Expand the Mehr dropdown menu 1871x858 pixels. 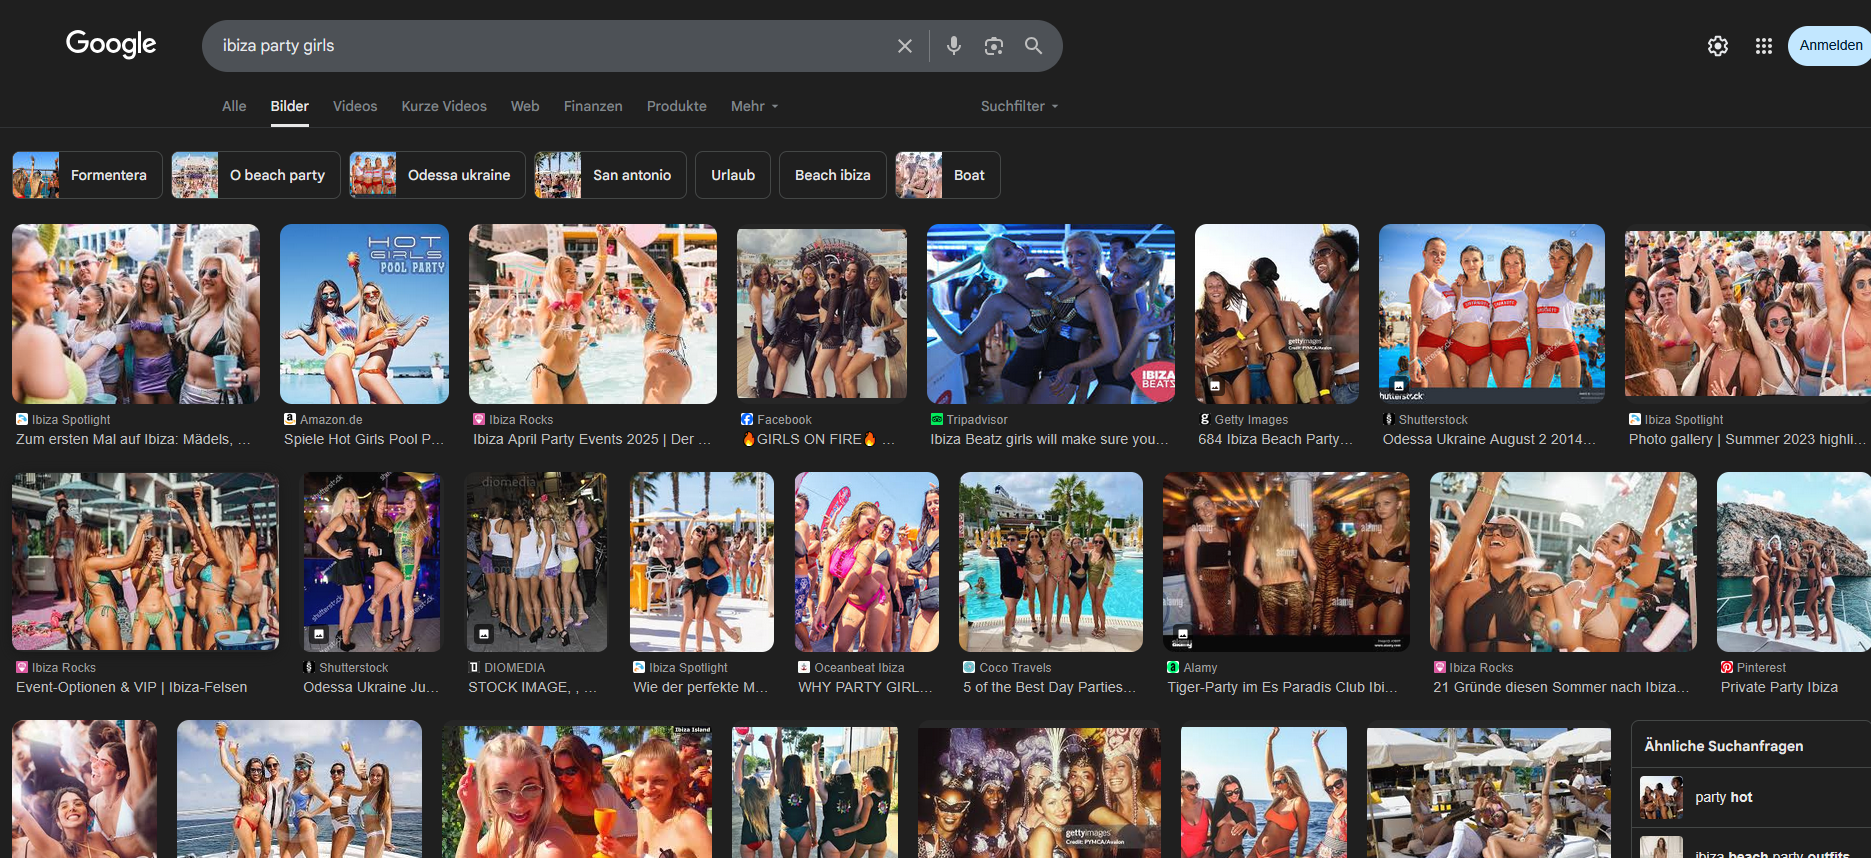(754, 106)
